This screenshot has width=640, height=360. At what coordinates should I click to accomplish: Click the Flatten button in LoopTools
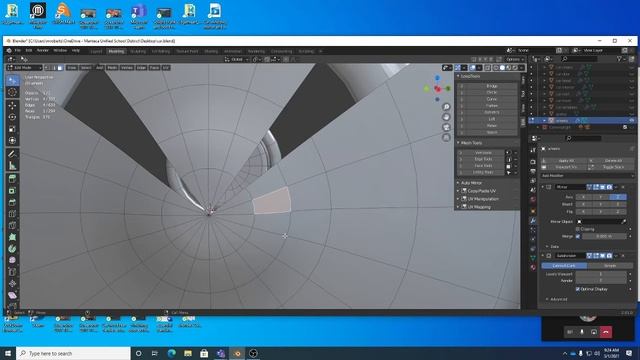[x=491, y=106]
